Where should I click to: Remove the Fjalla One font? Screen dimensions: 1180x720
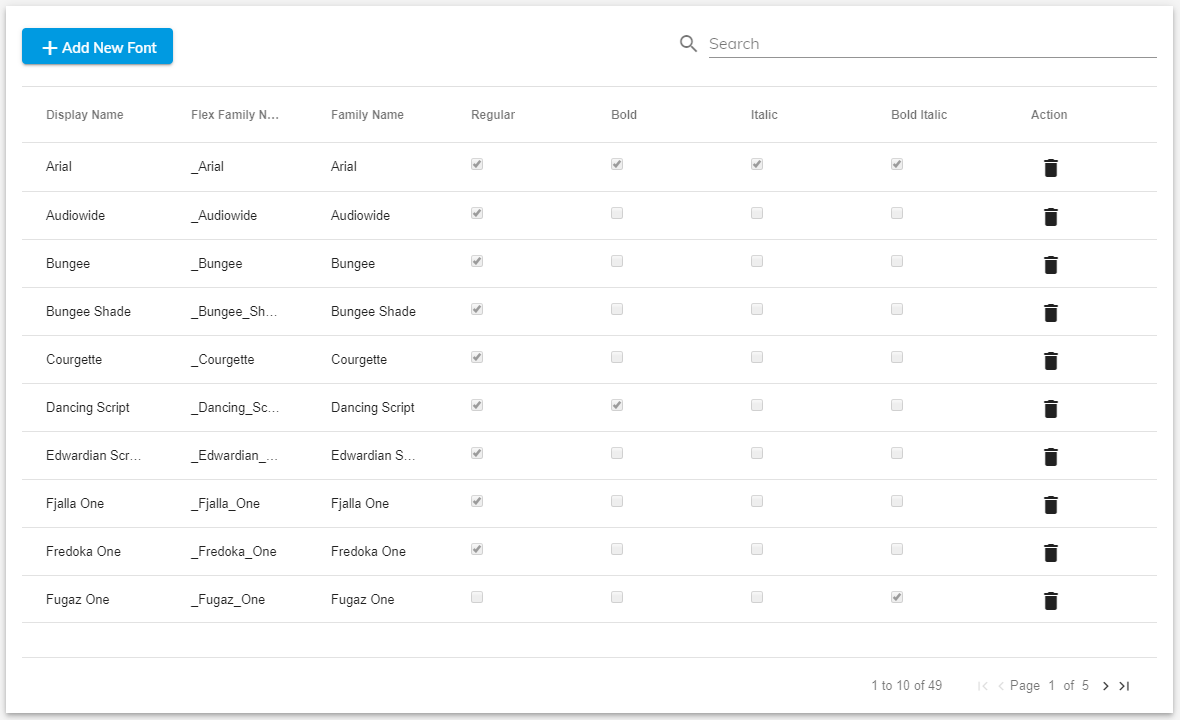point(1051,505)
